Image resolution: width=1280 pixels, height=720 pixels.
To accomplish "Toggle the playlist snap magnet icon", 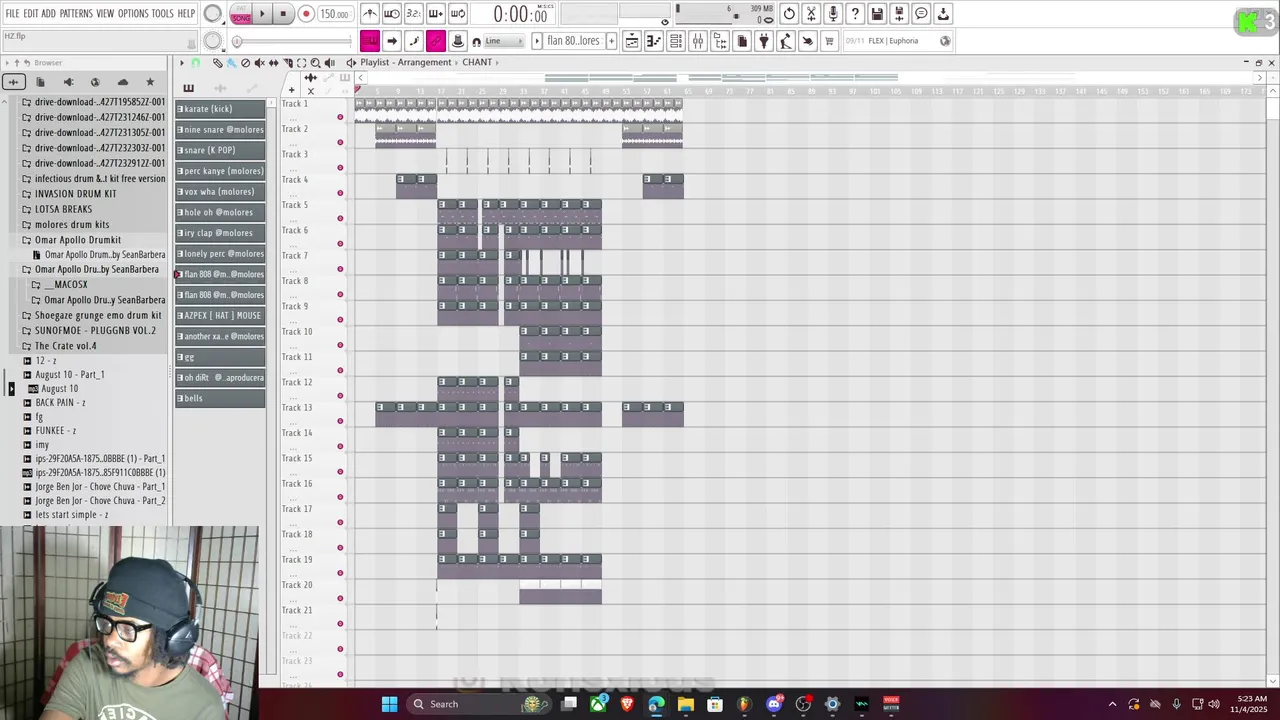I will (196, 63).
